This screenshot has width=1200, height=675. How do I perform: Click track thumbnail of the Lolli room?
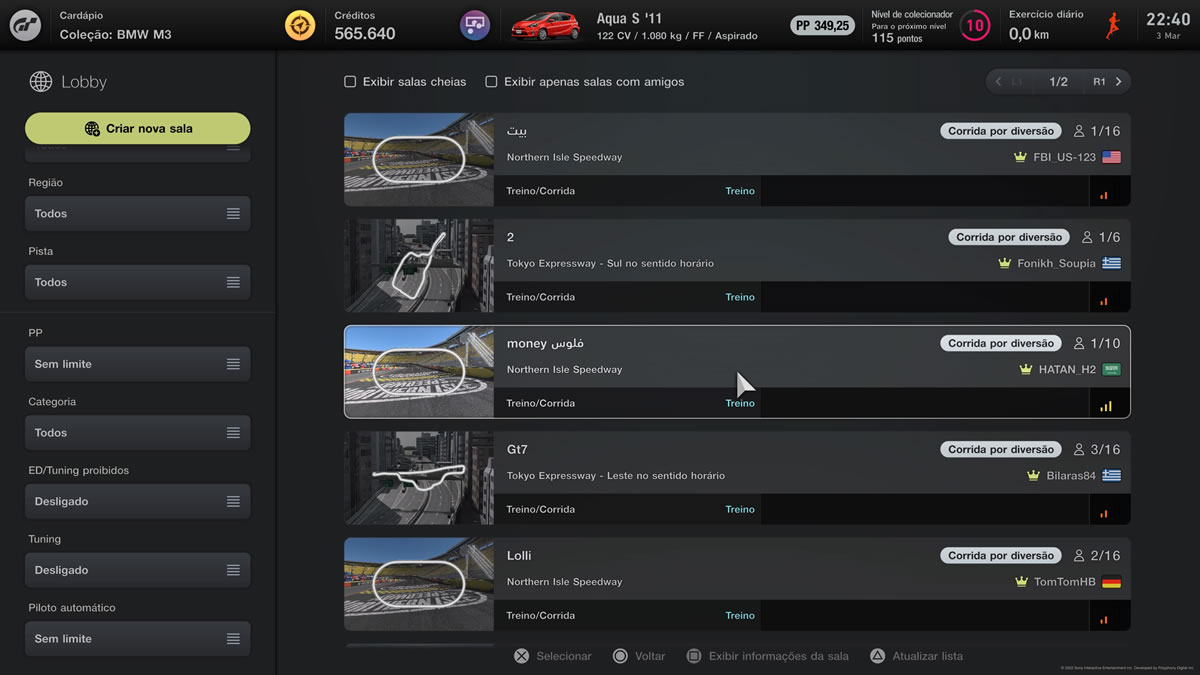pos(419,583)
